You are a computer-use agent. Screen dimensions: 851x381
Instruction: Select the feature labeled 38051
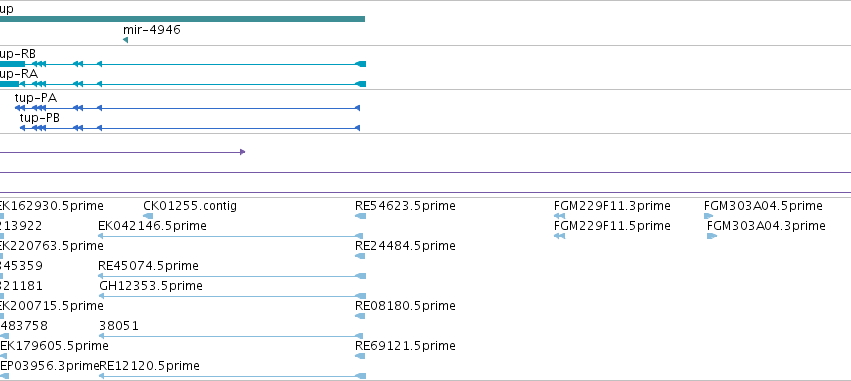[119, 326]
